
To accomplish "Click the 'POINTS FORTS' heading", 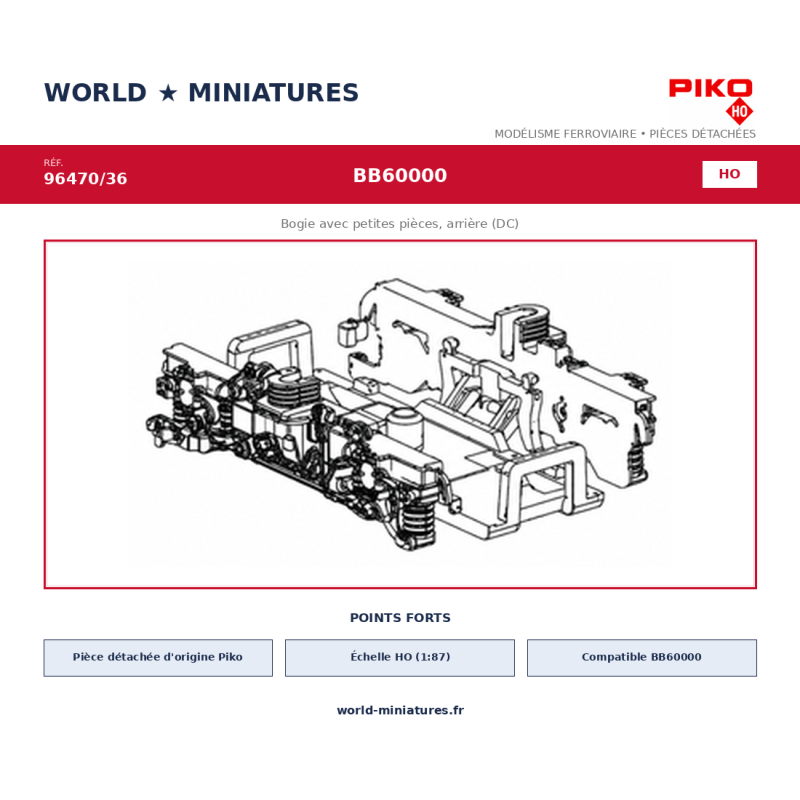I will (400, 618).
